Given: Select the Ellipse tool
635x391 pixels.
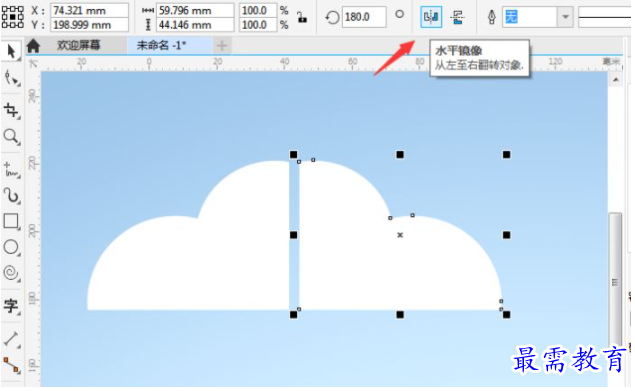Looking at the screenshot, I should click(11, 247).
